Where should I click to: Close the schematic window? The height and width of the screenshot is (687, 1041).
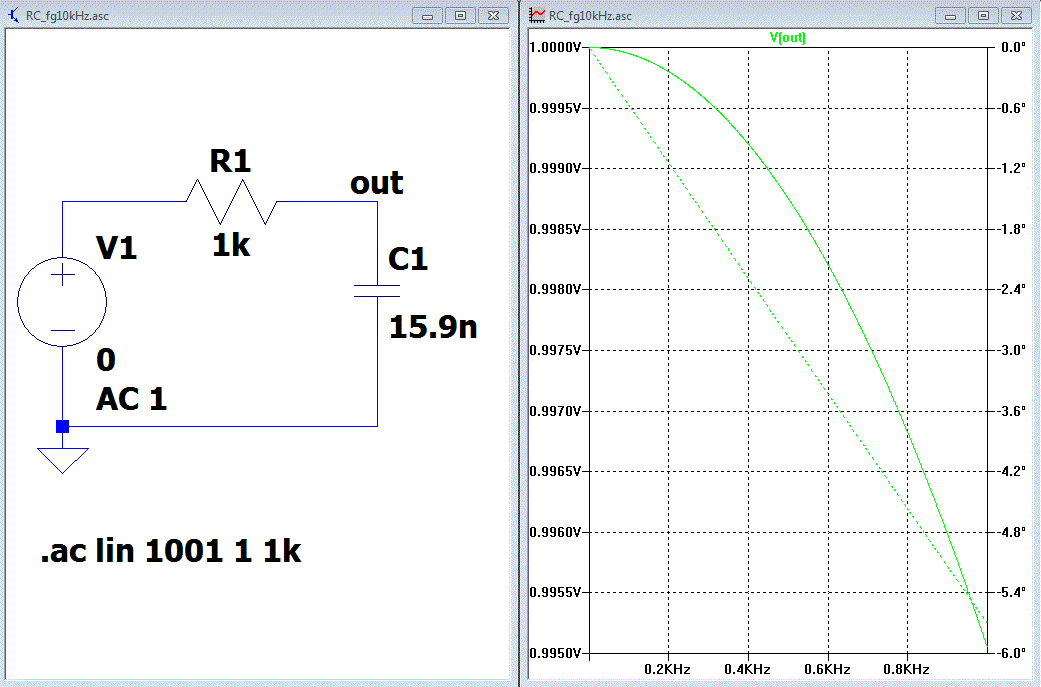click(x=493, y=15)
